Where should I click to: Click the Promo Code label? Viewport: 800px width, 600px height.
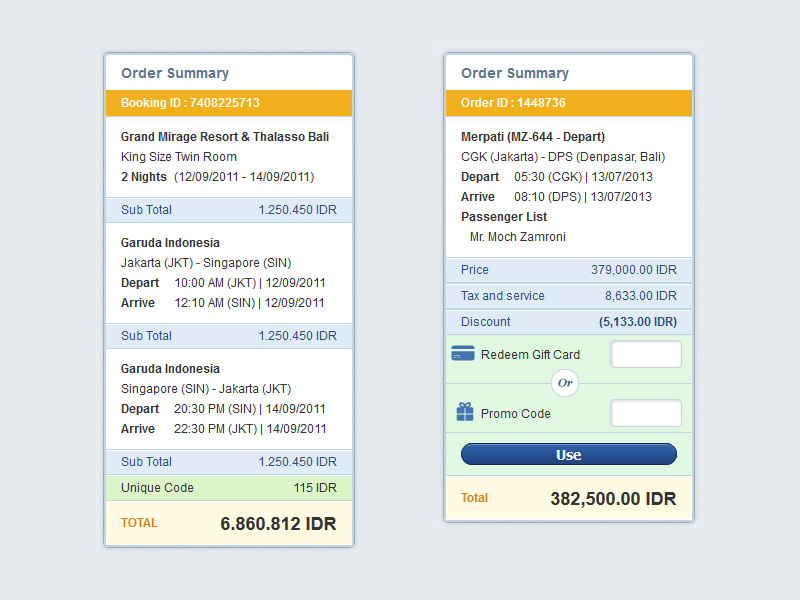click(x=515, y=414)
